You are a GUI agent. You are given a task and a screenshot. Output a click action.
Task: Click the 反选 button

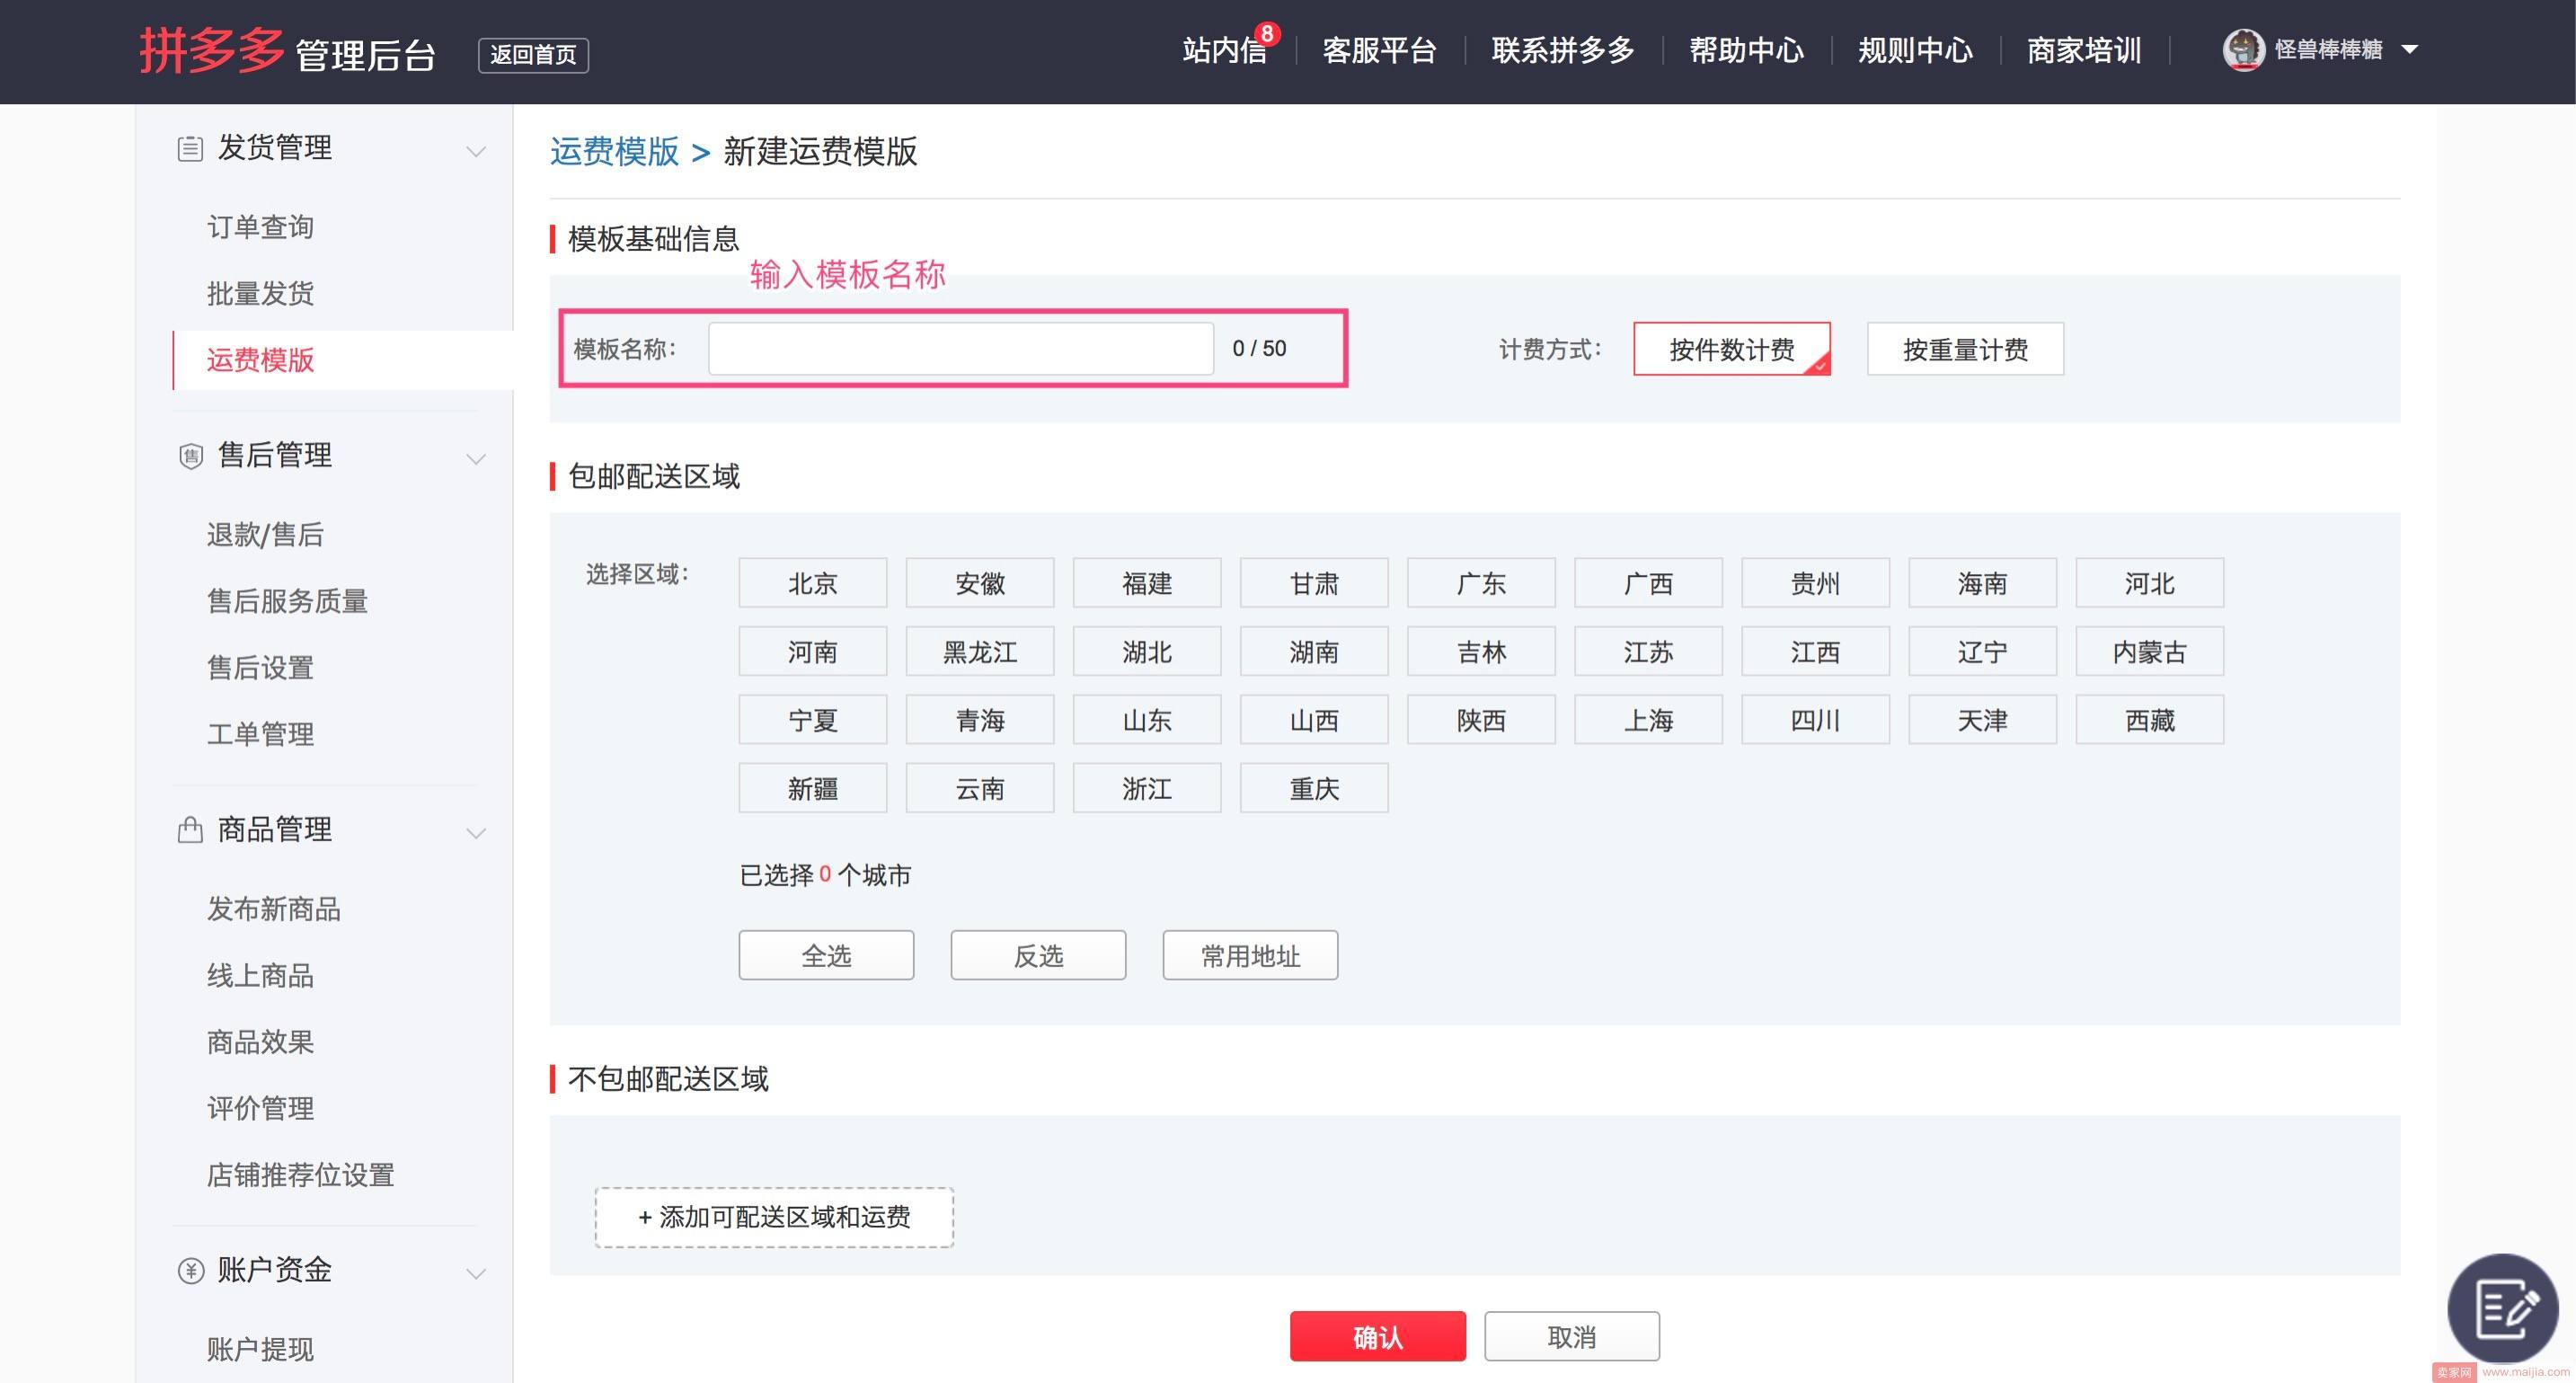1038,955
